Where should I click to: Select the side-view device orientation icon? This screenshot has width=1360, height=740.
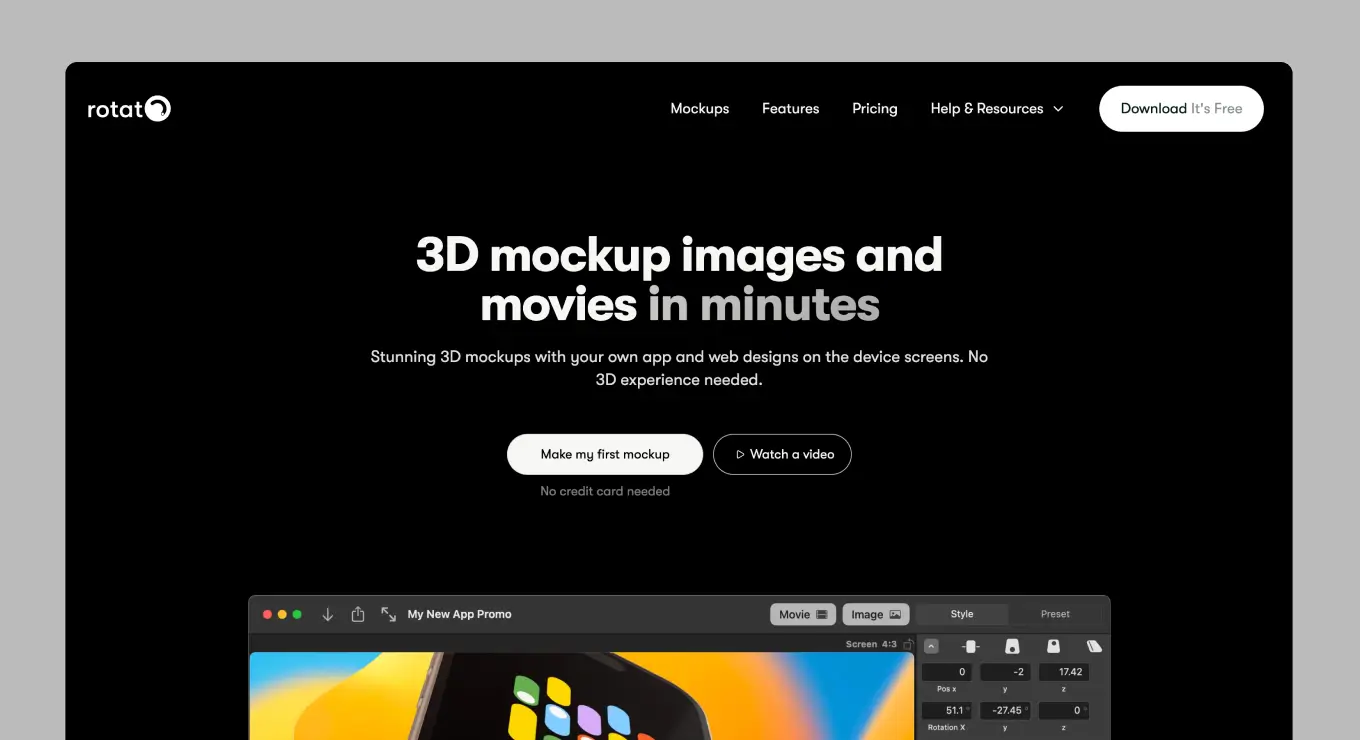coord(970,646)
